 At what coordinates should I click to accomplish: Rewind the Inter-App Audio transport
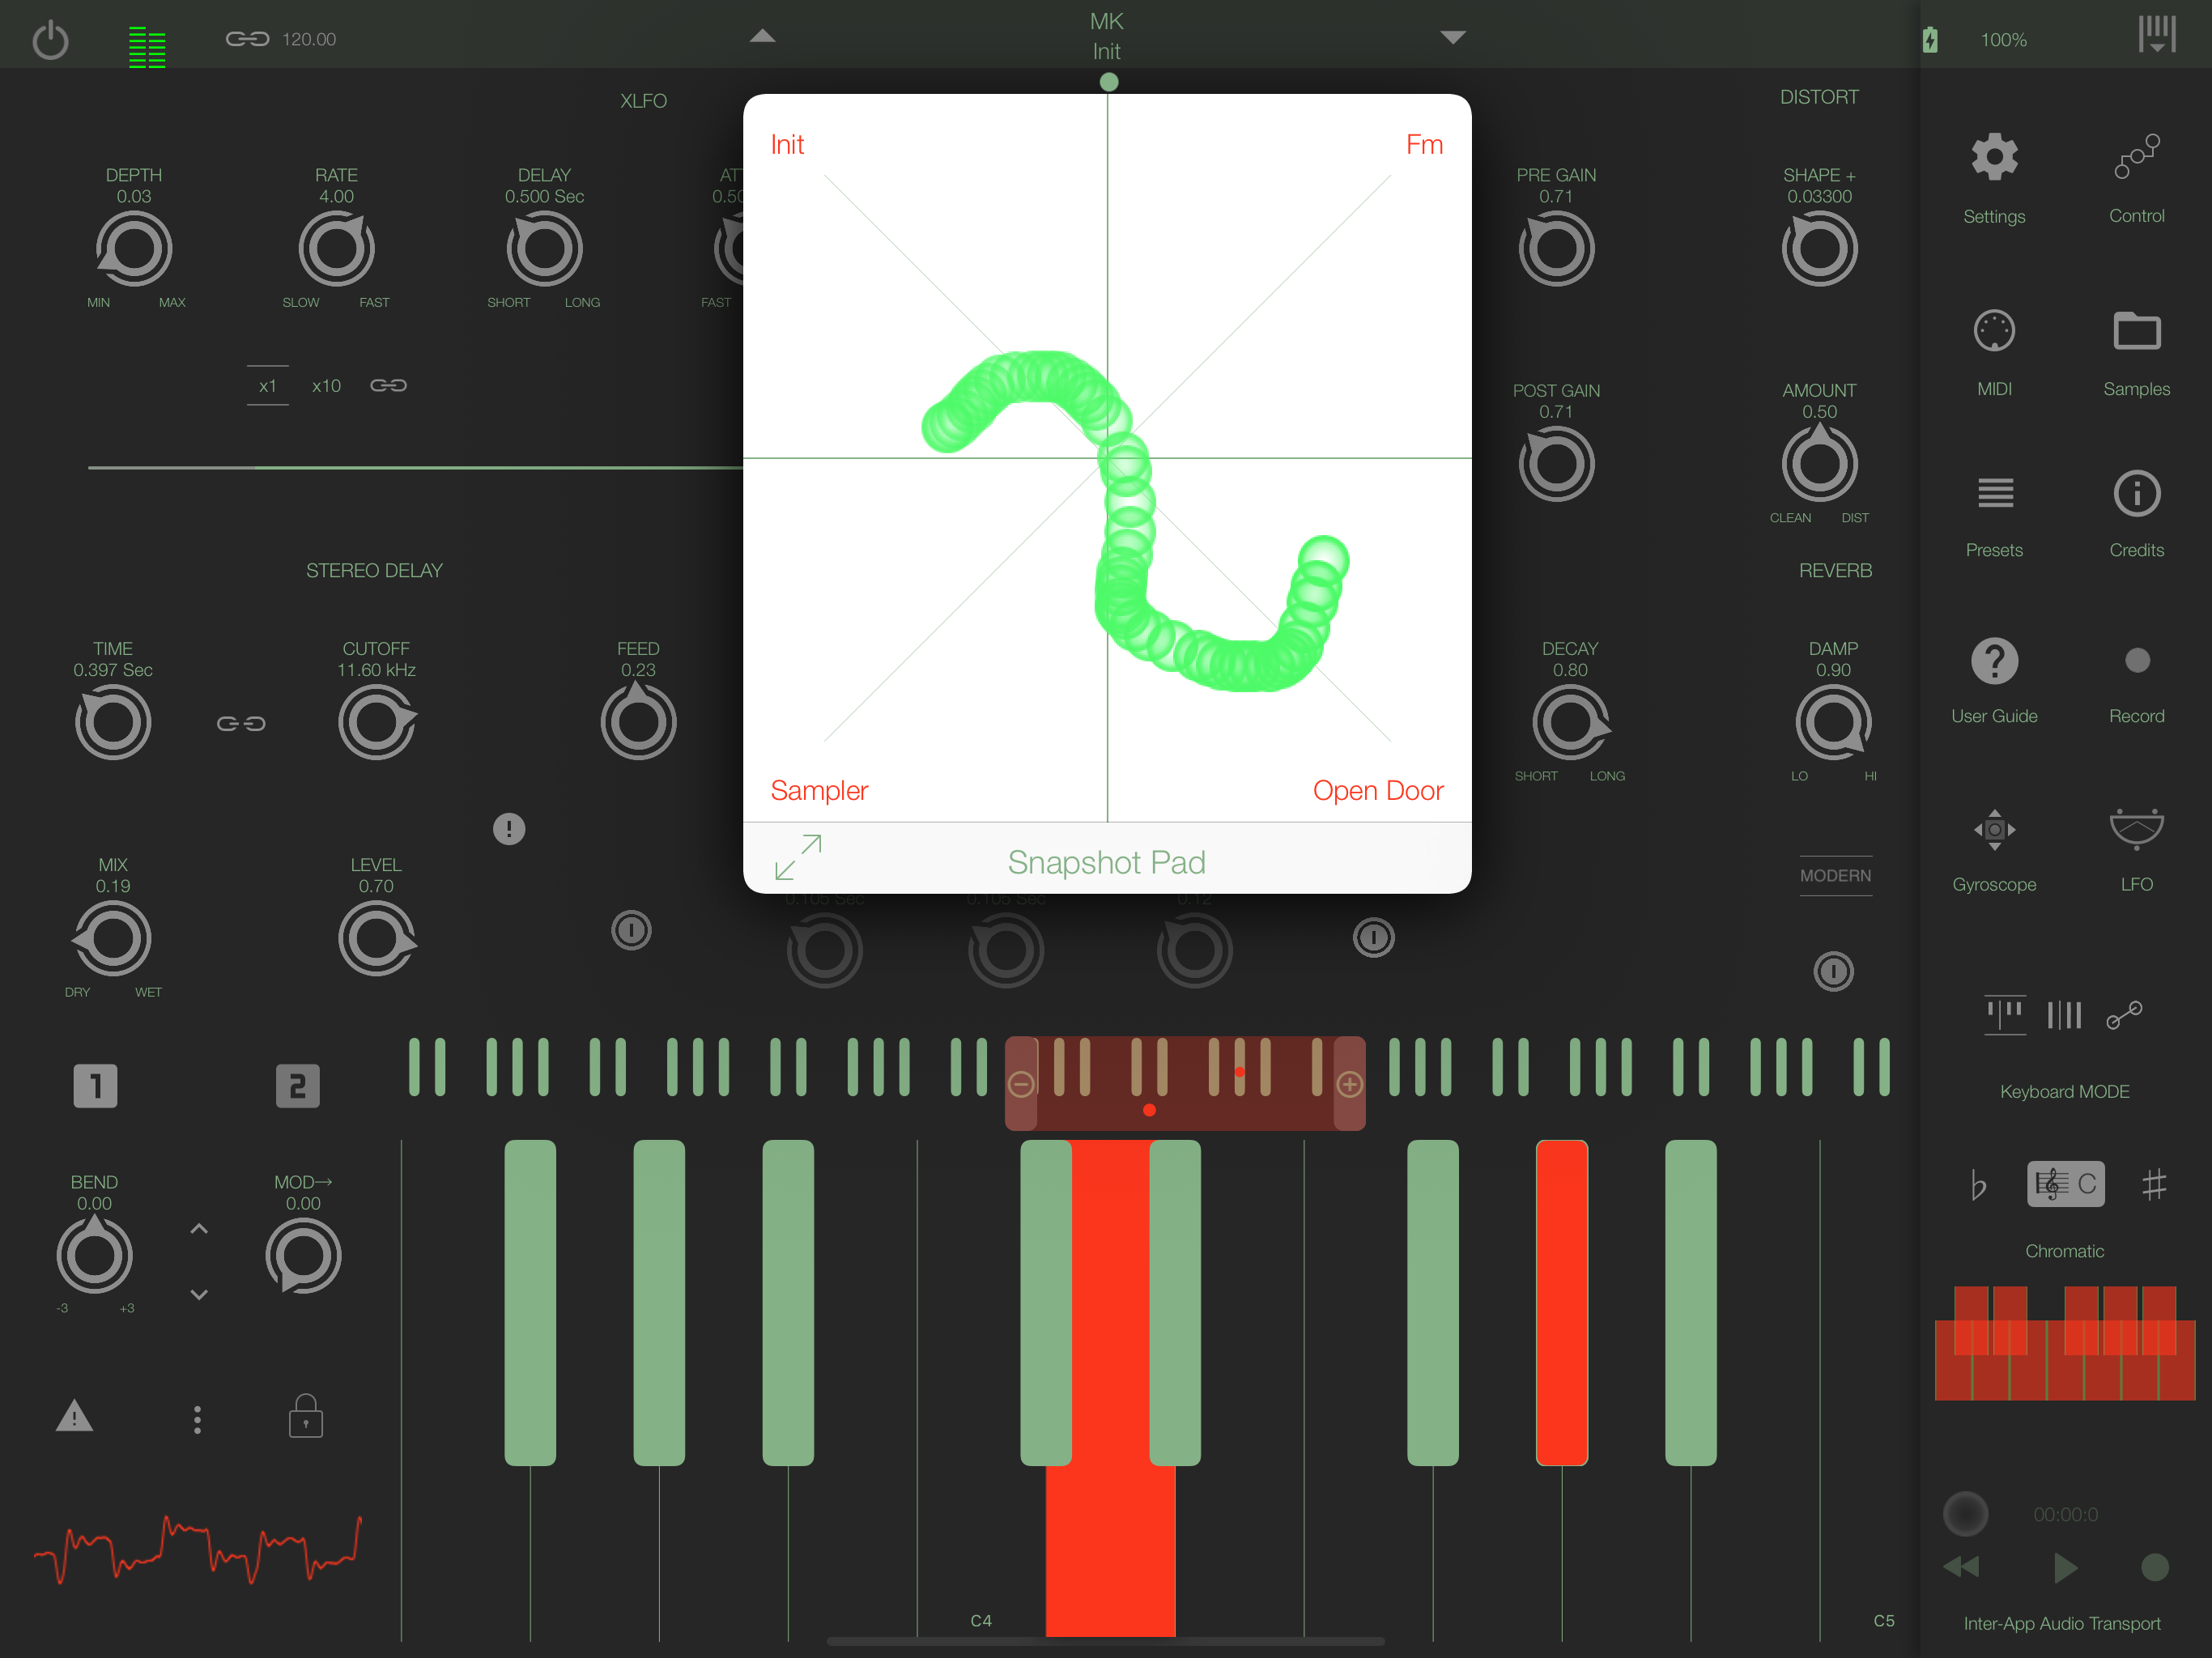1961,1566
